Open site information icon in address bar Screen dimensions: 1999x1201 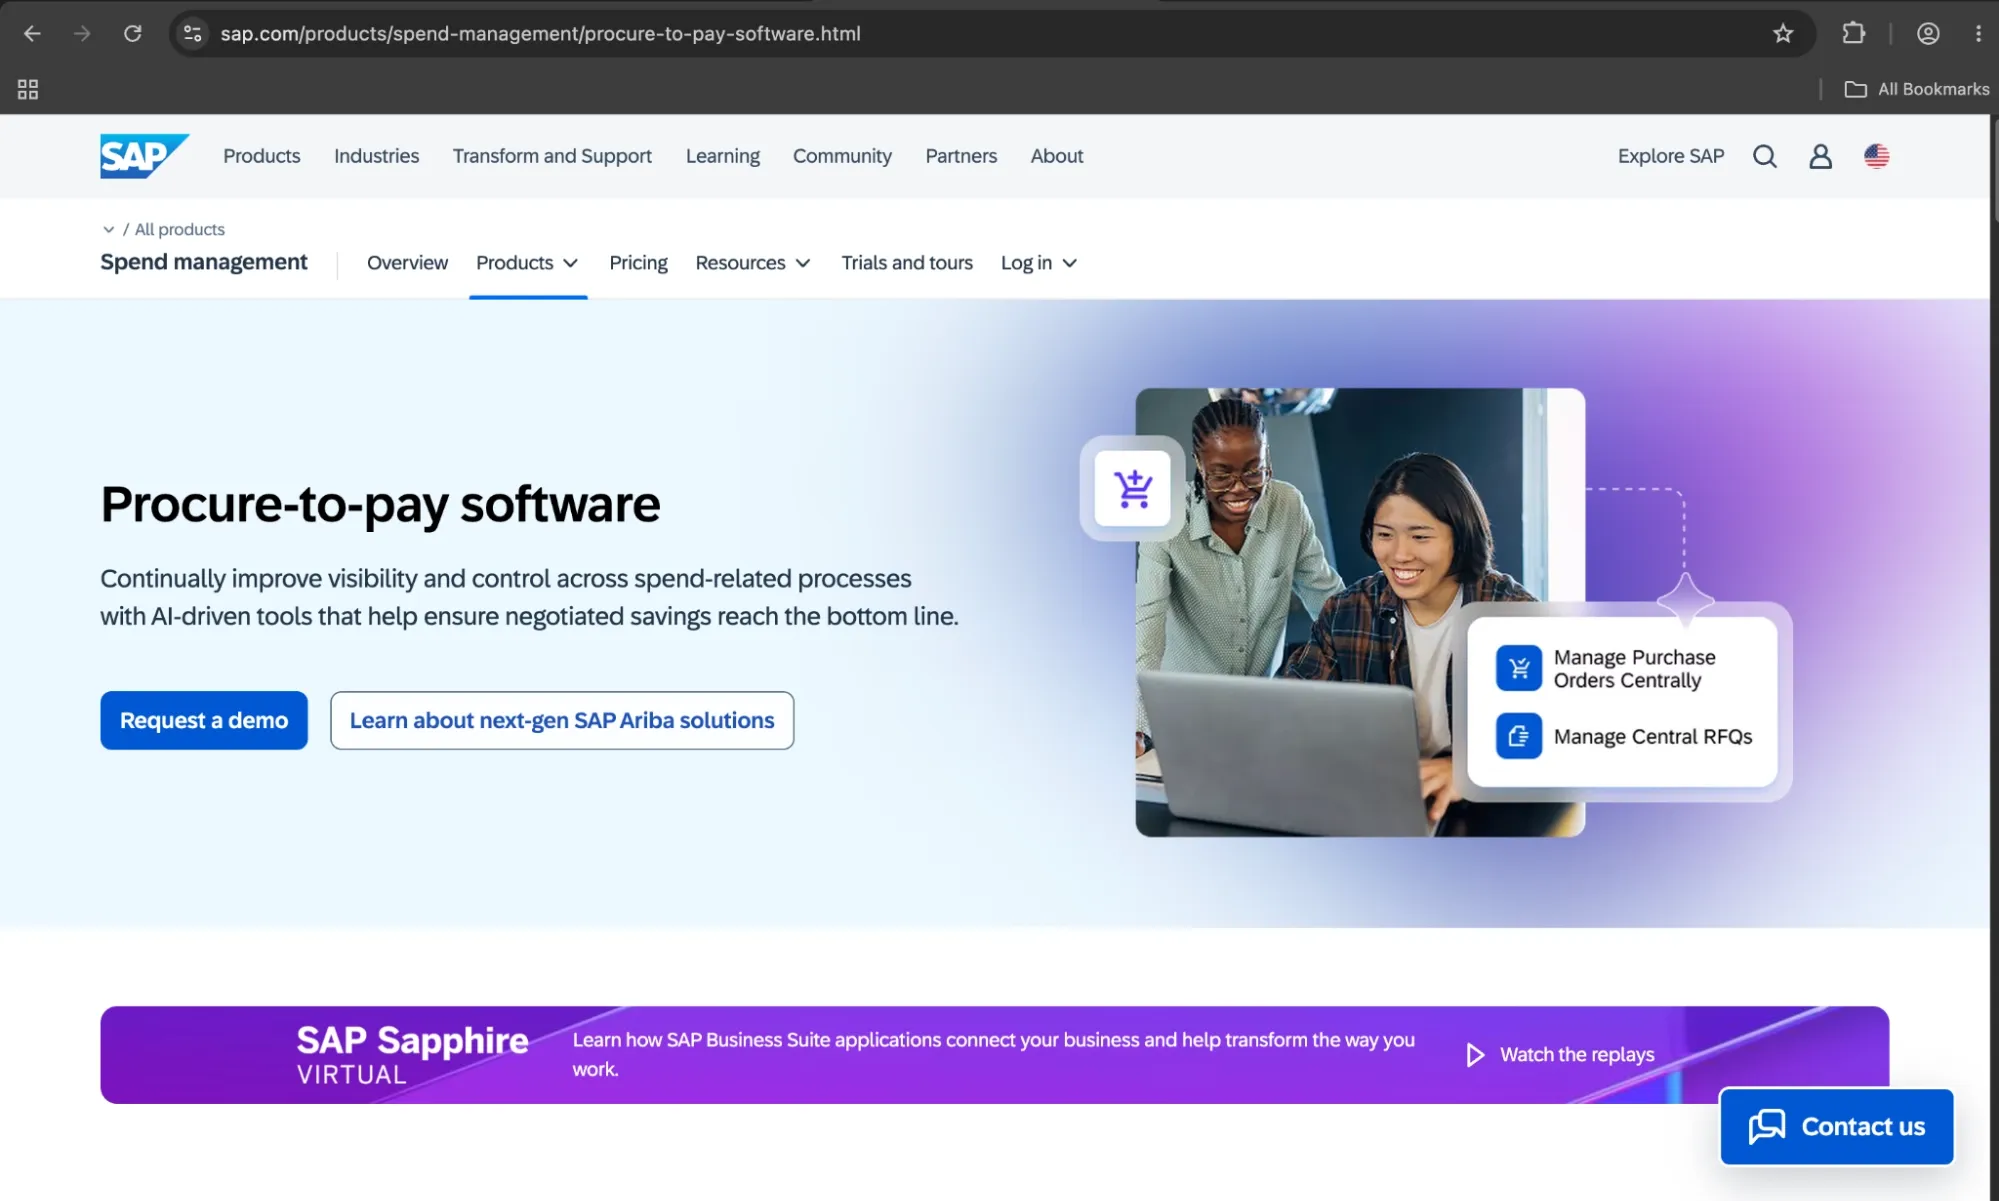[193, 34]
